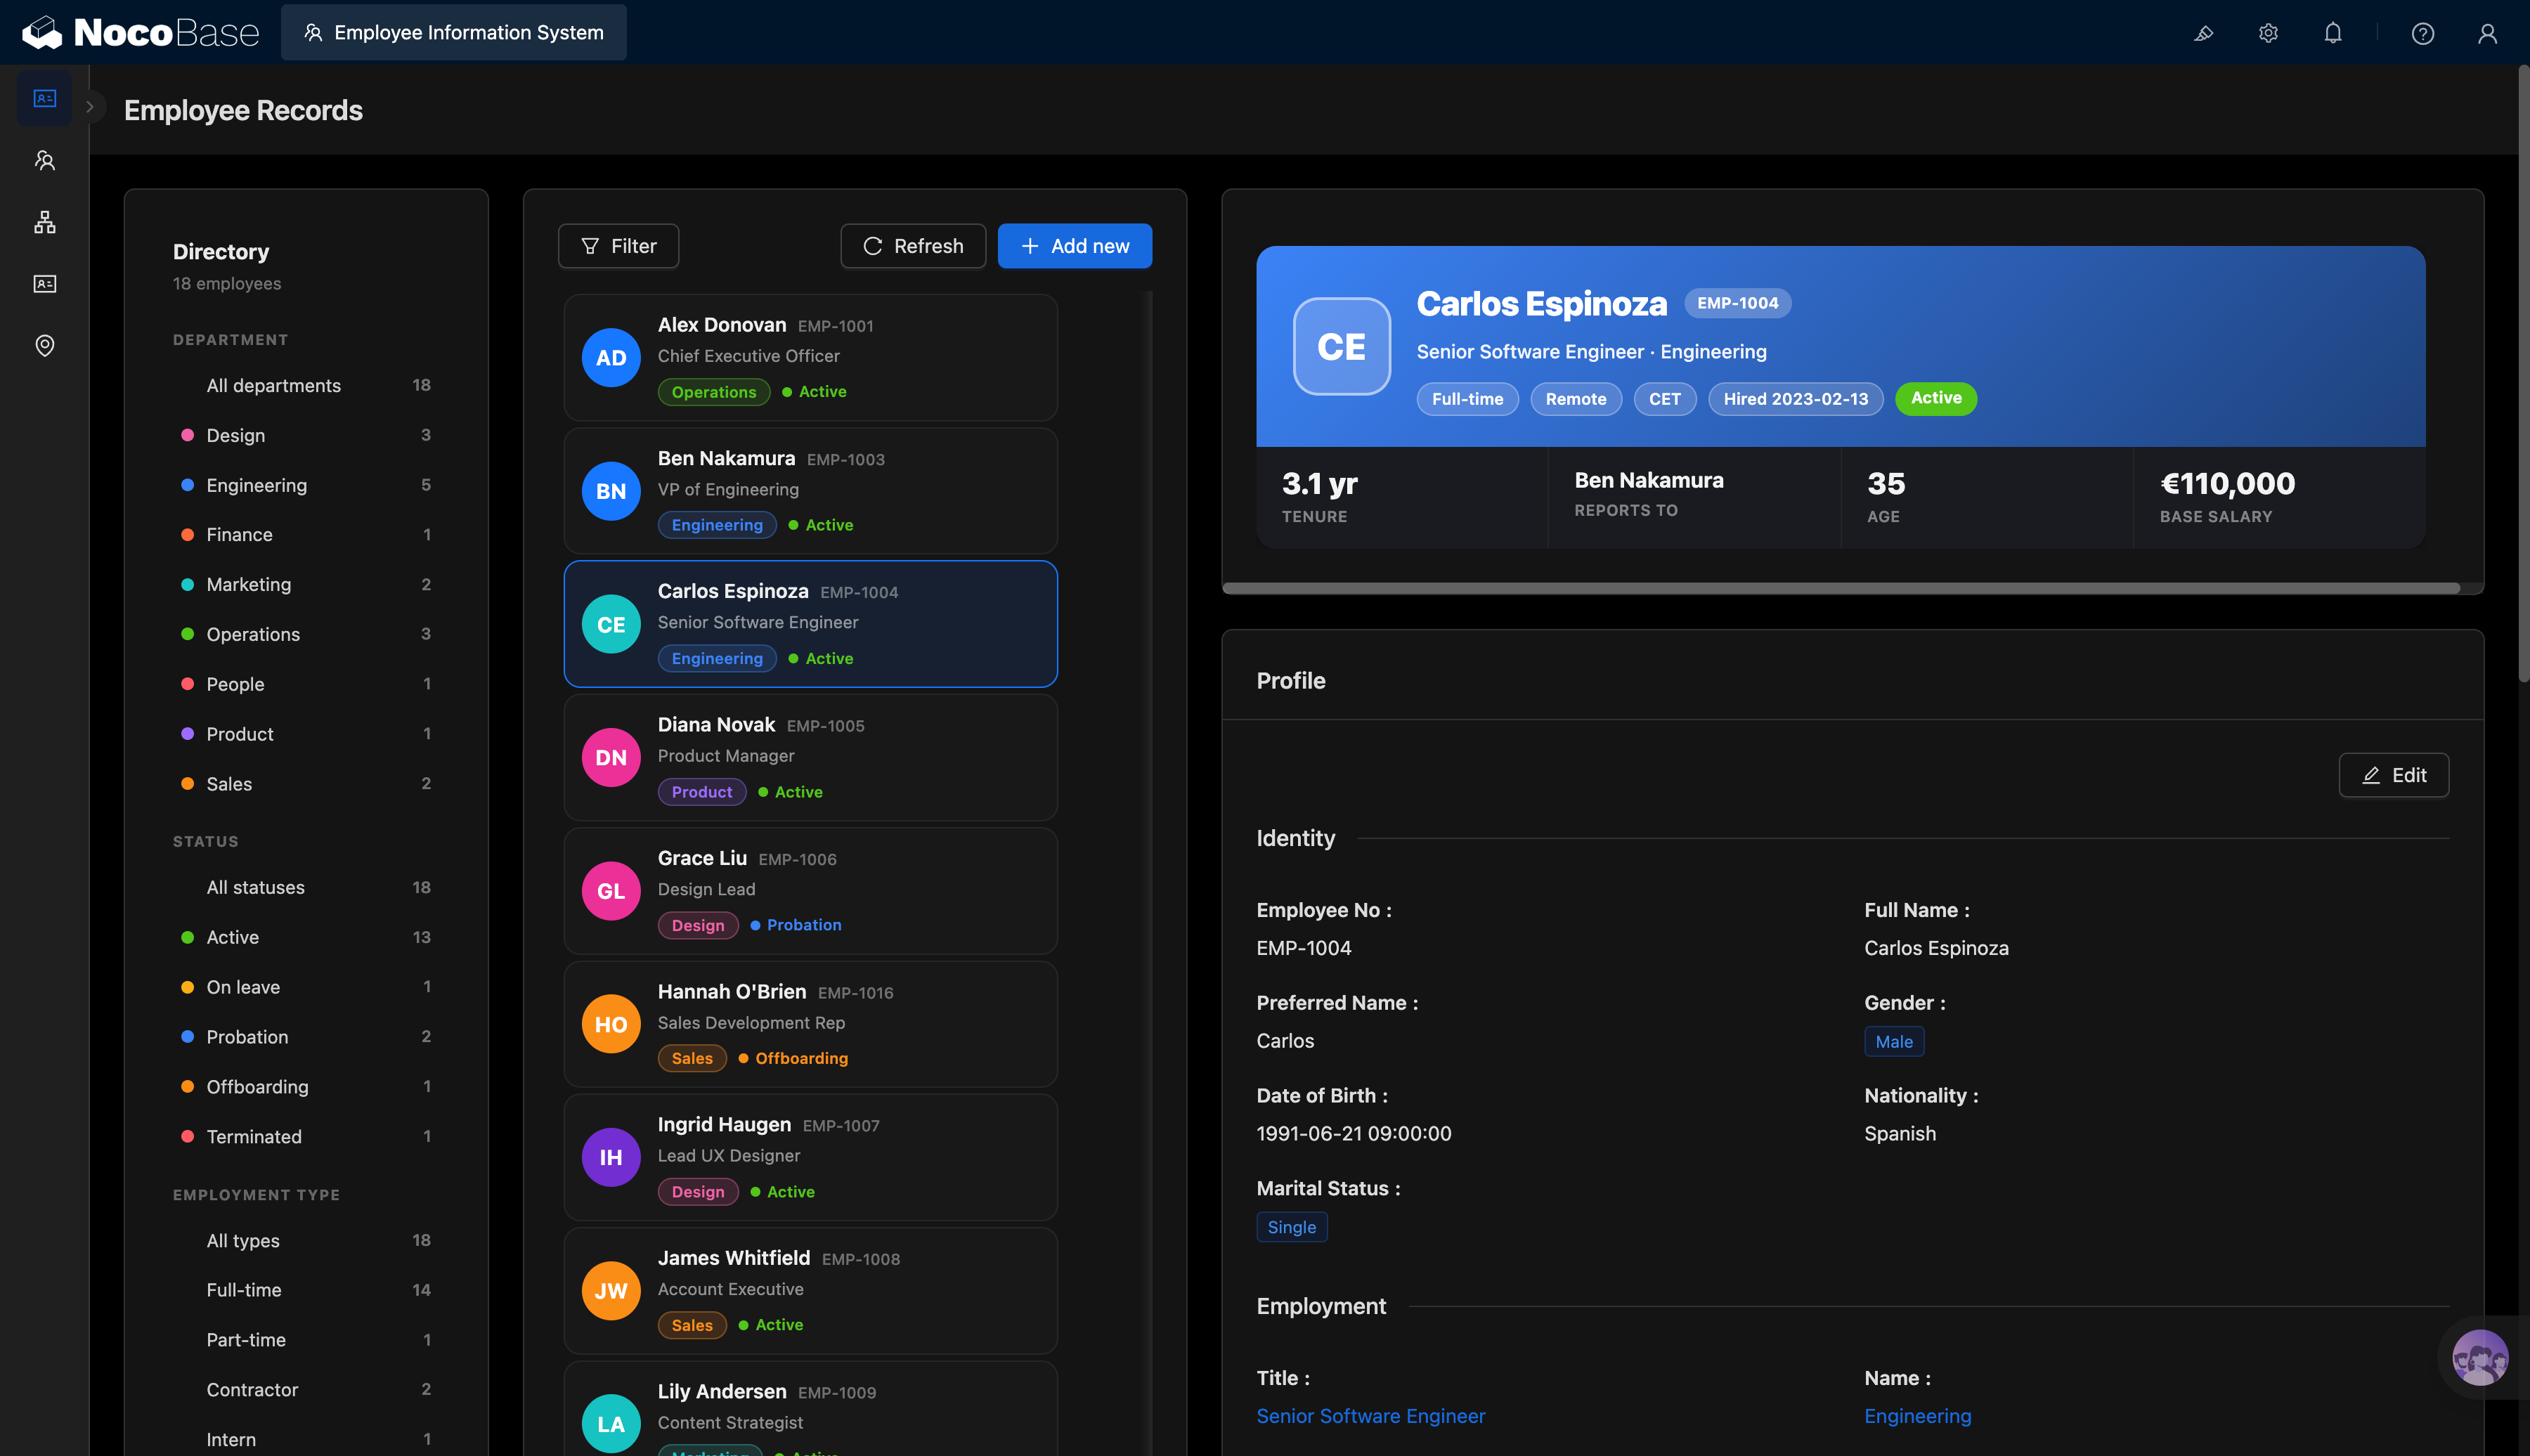The width and height of the screenshot is (2530, 1456).
Task: Filter by All departments
Action: click(306, 385)
